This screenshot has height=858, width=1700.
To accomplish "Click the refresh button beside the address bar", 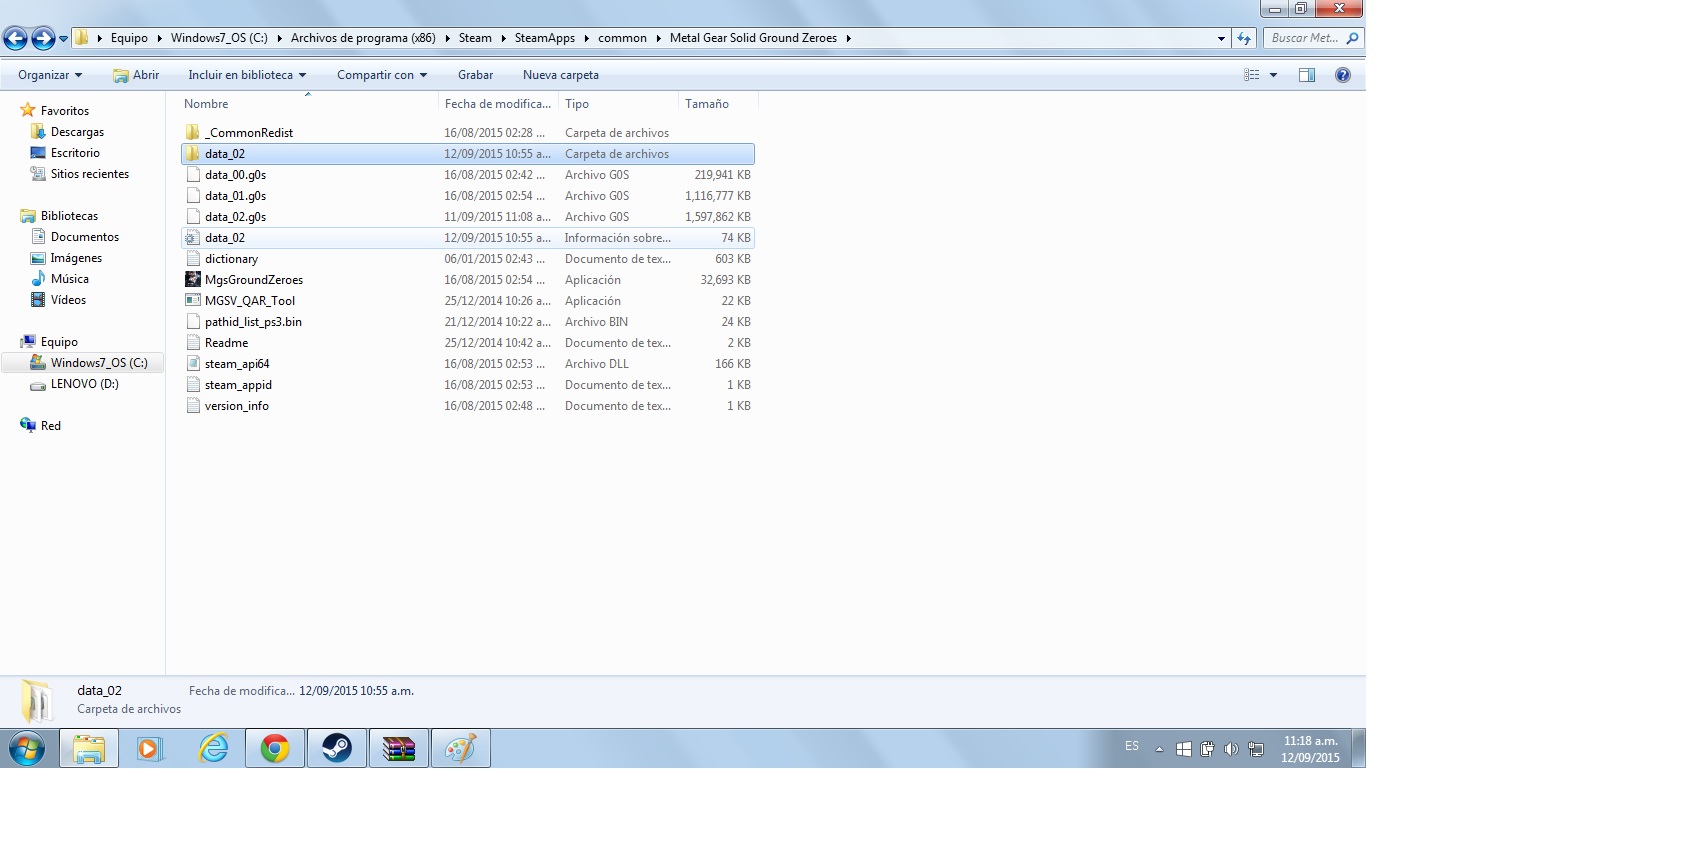I will 1244,38.
